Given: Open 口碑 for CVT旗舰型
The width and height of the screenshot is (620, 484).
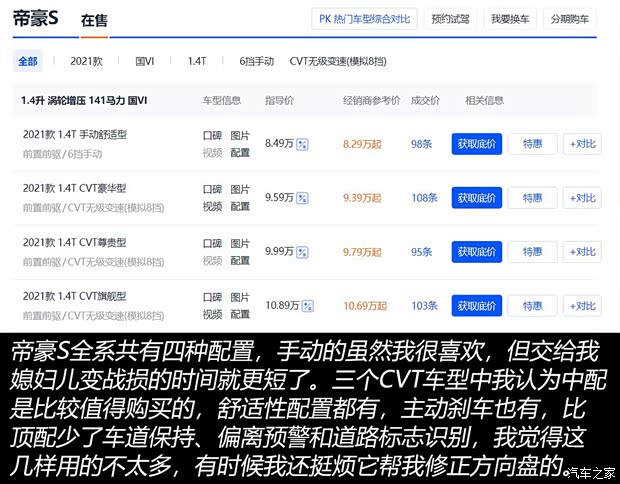Looking at the screenshot, I should tap(212, 297).
